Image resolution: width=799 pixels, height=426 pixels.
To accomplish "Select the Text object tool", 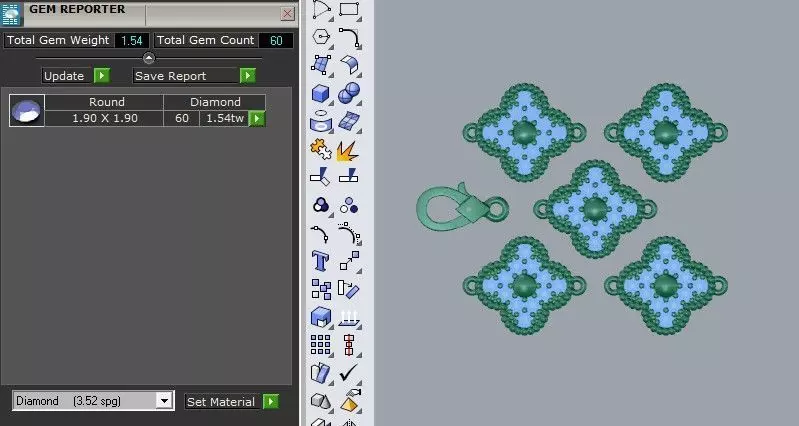I will (x=321, y=261).
